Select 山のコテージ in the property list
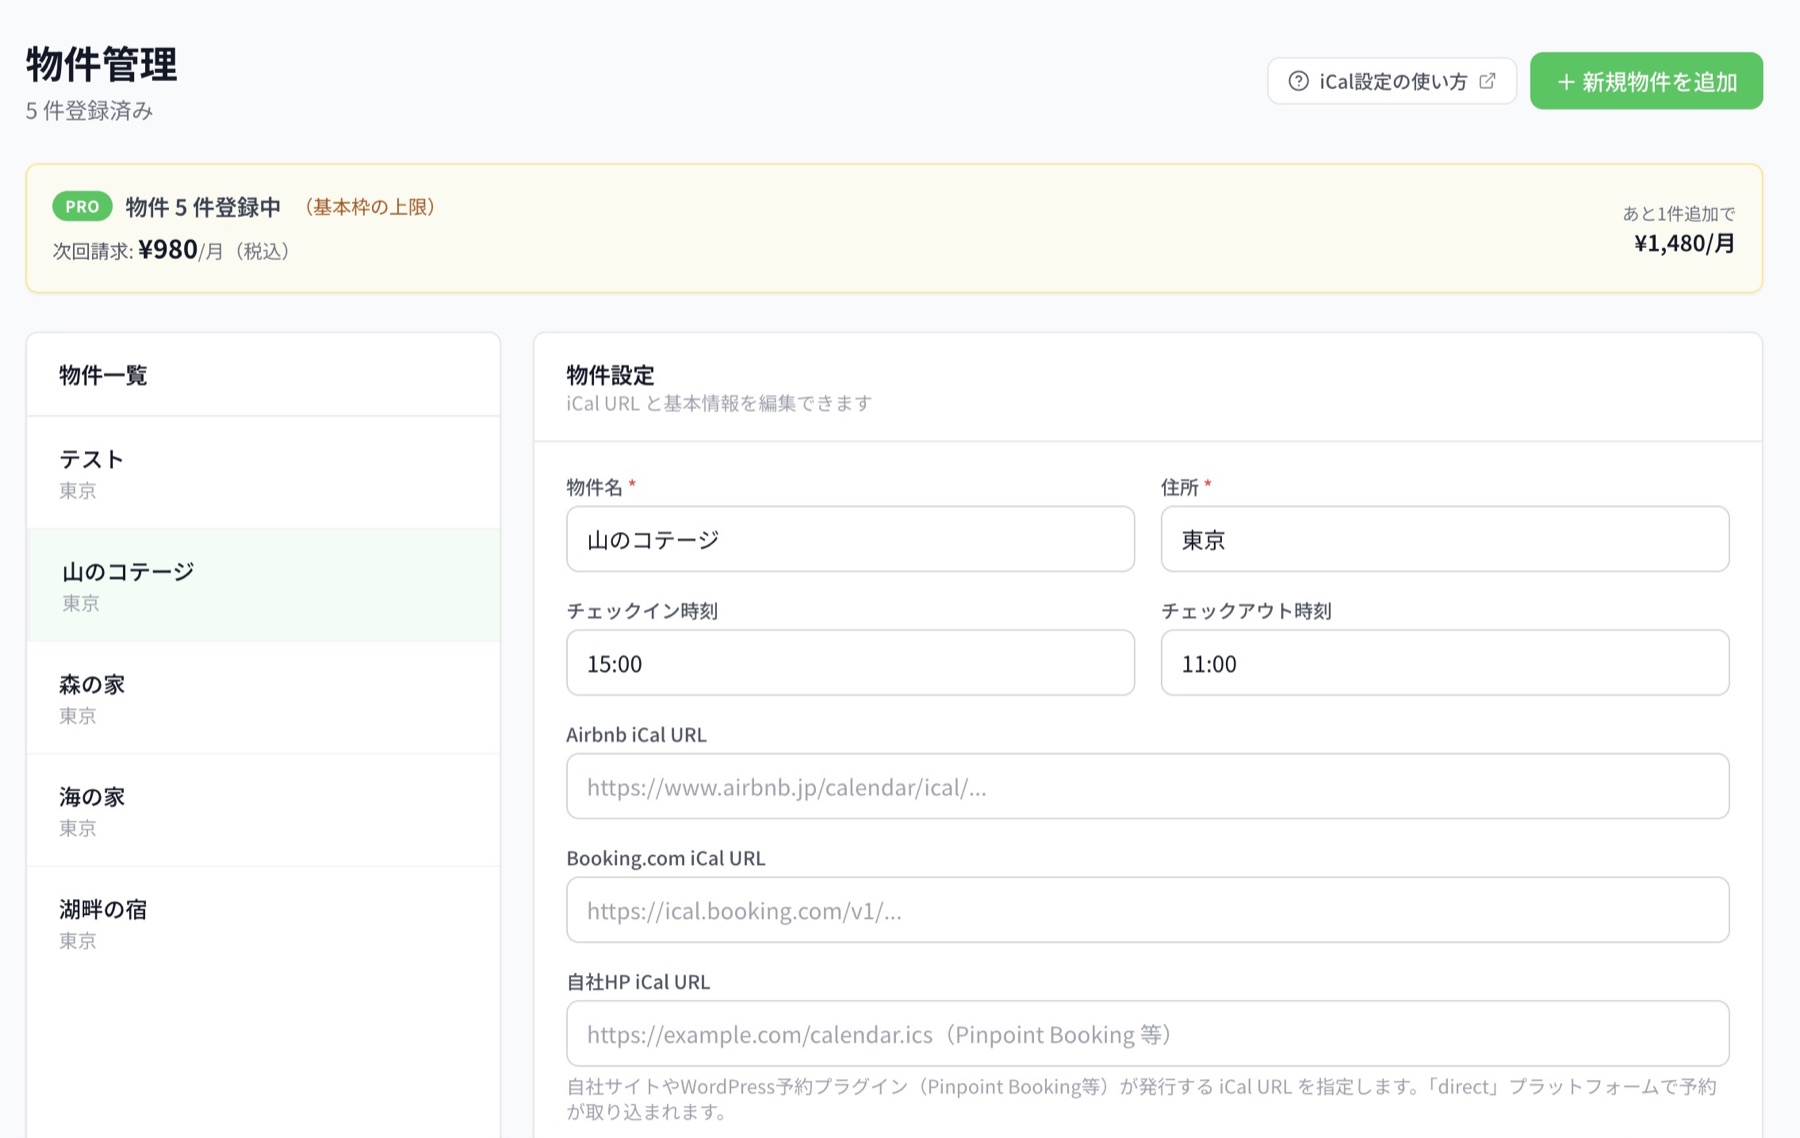 tap(263, 585)
